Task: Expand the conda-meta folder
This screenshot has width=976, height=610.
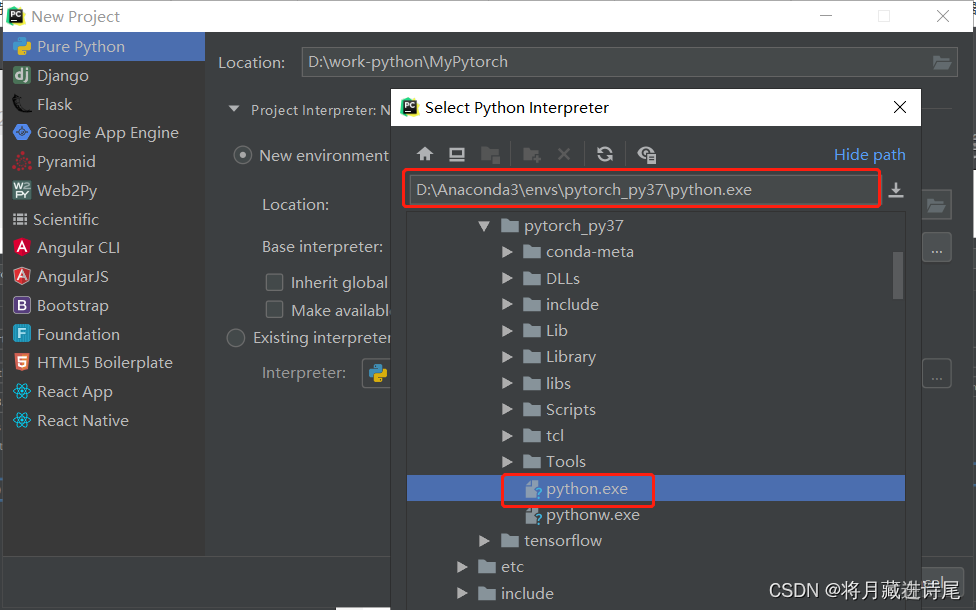Action: (507, 252)
